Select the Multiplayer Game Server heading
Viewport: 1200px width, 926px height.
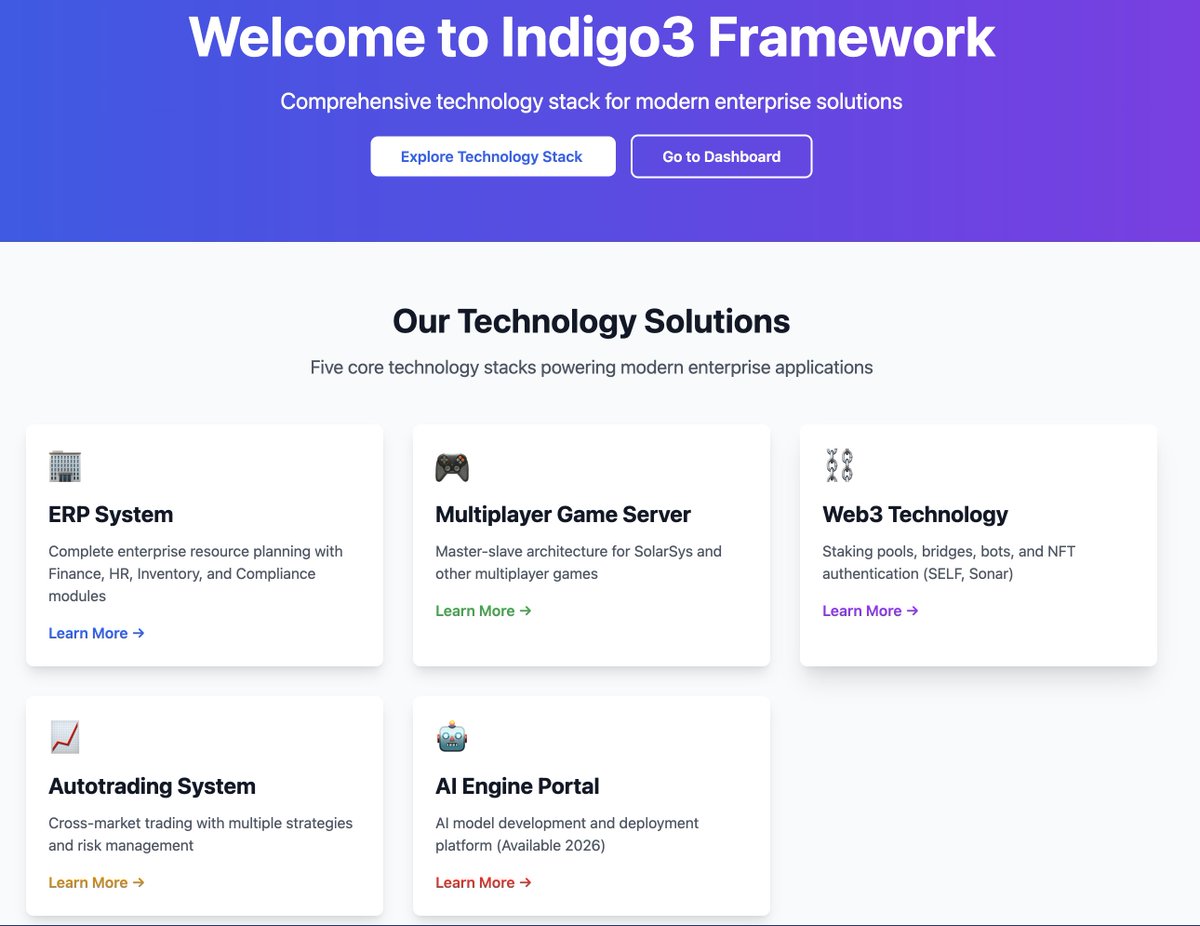click(x=563, y=515)
